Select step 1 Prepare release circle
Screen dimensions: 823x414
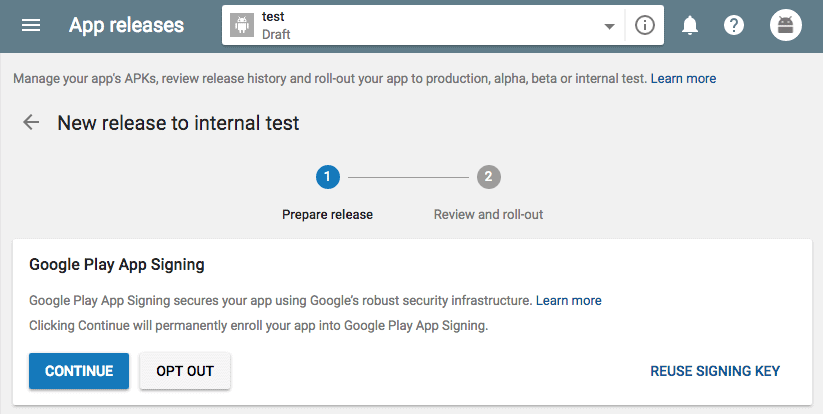tap(328, 177)
